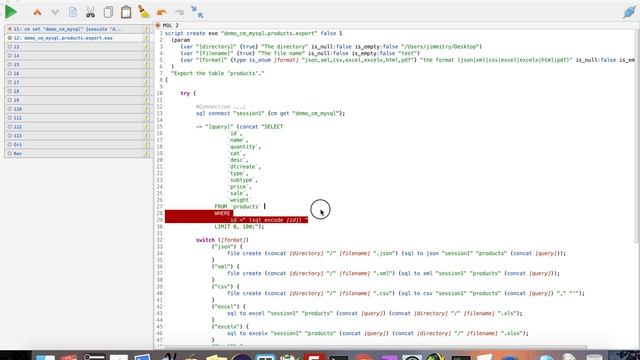Open the i1 cm set demo_cm_mysql entry
This screenshot has height=360, width=640.
tap(78, 29)
